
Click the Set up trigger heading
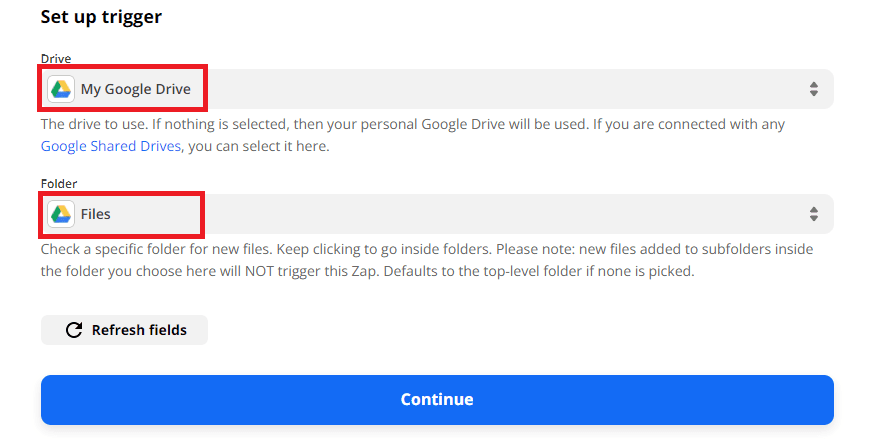[x=101, y=17]
